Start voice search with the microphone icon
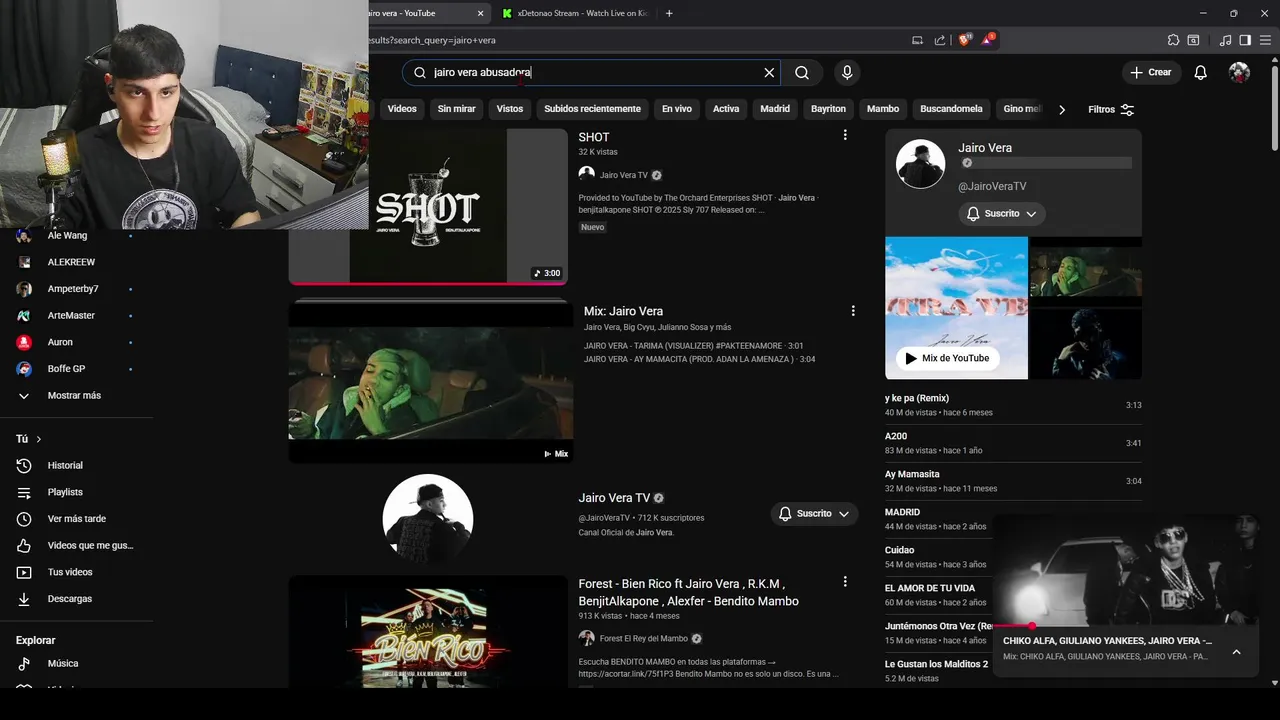The width and height of the screenshot is (1280, 720). (x=847, y=73)
